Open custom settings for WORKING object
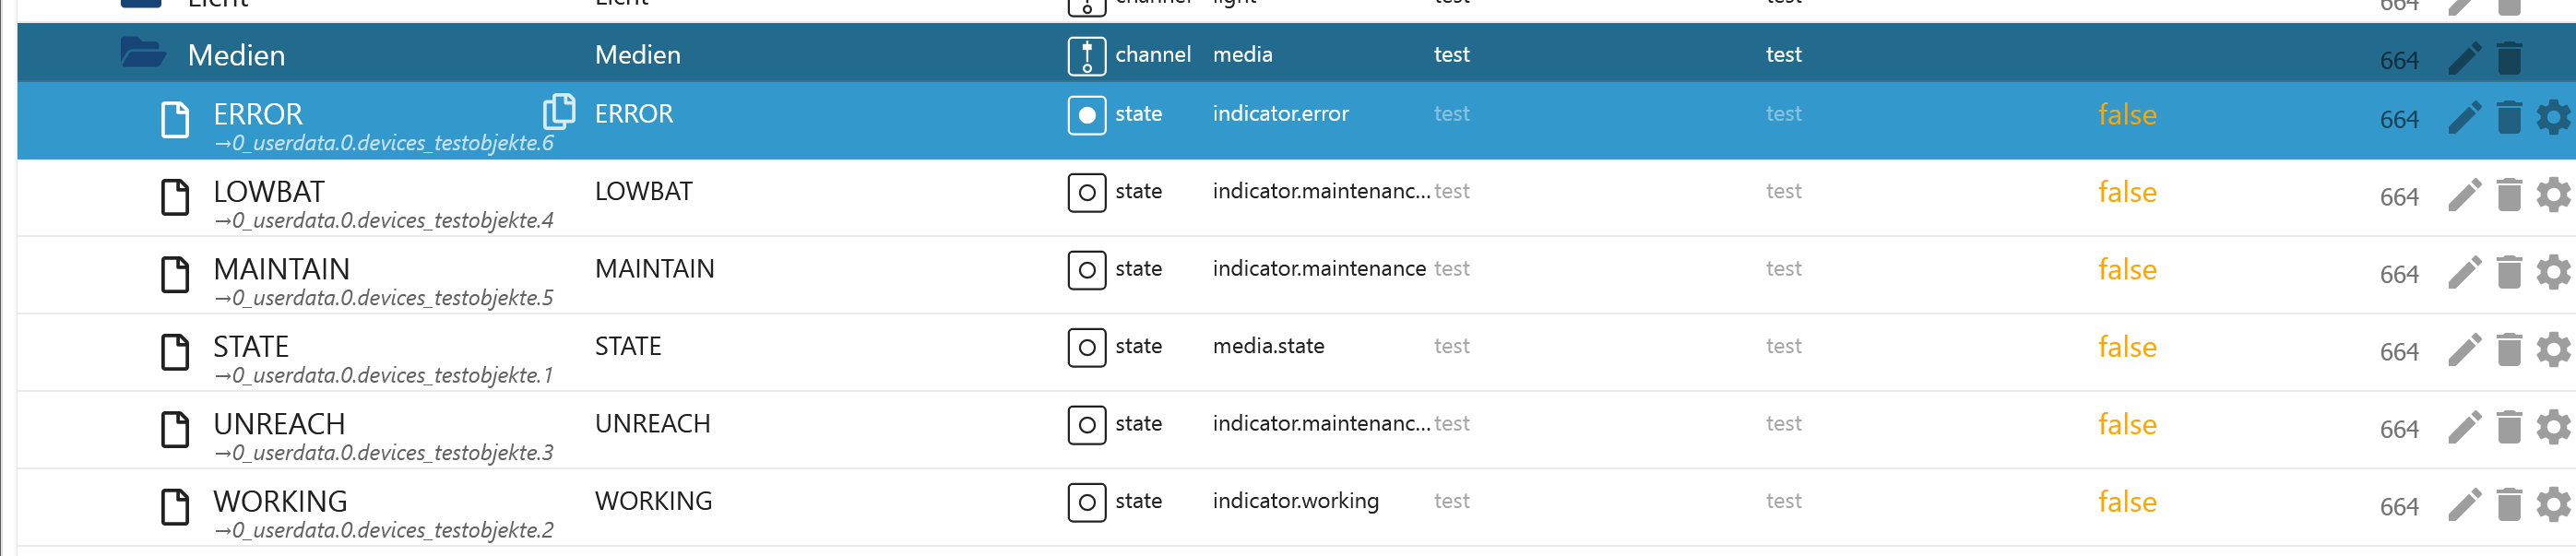Viewport: 2576px width, 556px height. coord(2553,505)
